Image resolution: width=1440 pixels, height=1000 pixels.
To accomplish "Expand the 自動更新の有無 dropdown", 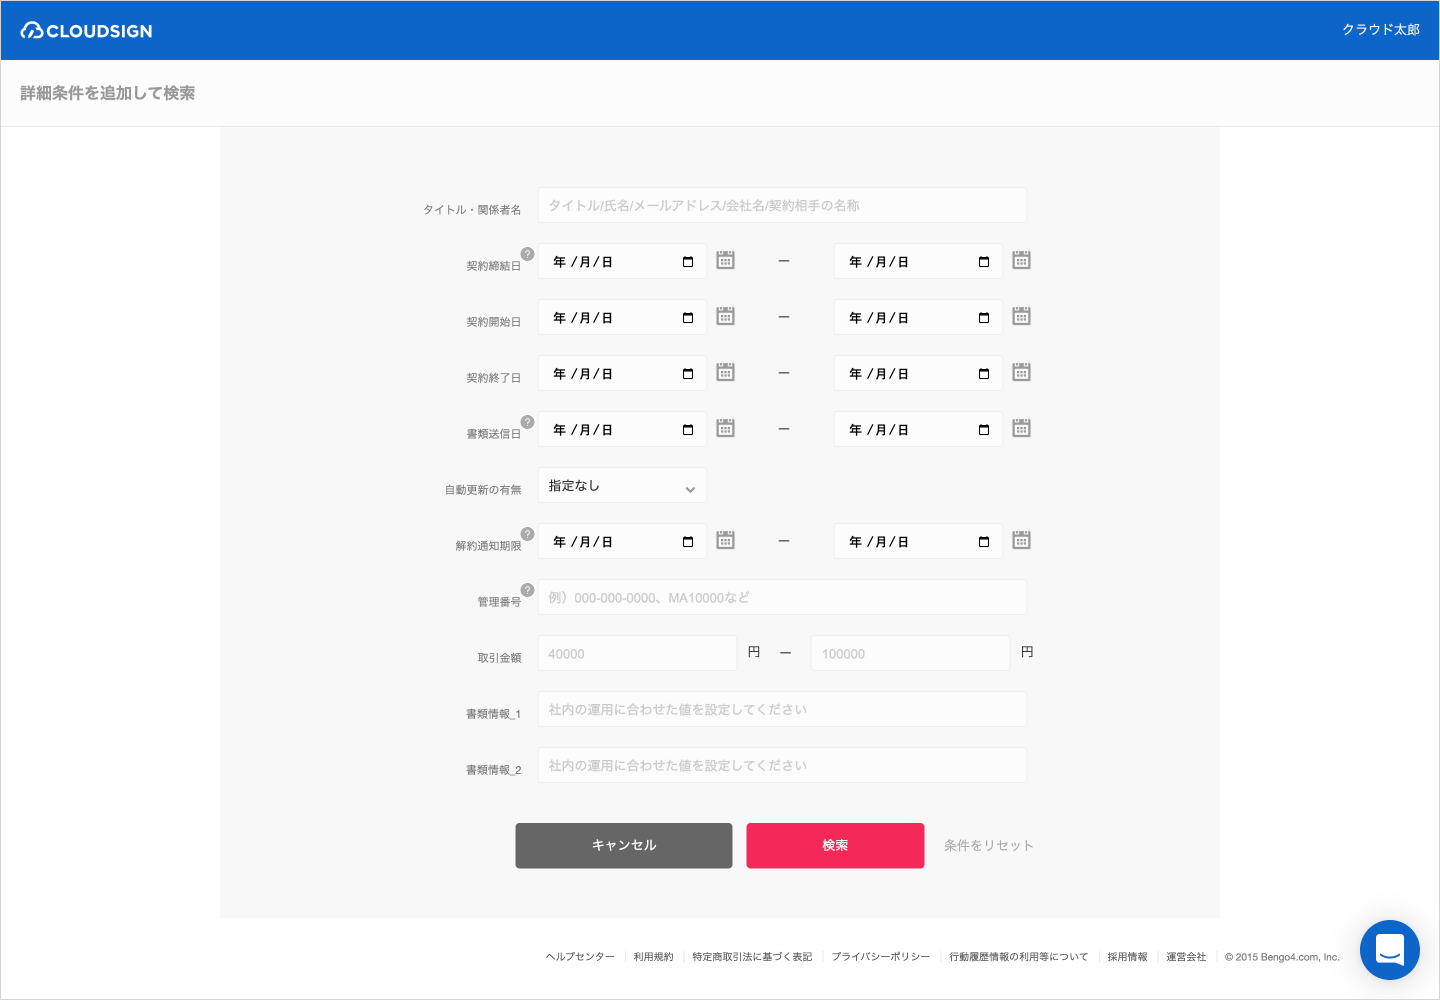I will point(622,485).
